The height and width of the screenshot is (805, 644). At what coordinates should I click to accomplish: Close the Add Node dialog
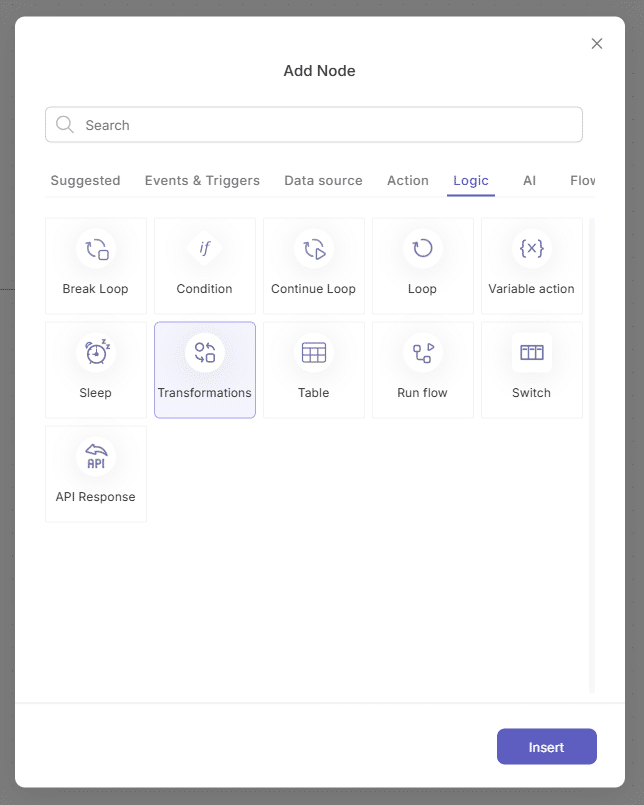(597, 44)
